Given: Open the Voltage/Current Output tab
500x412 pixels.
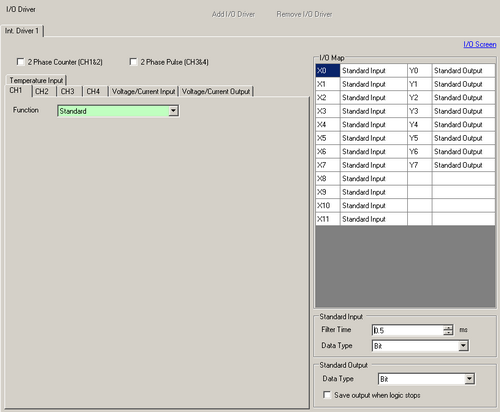Looking at the screenshot, I should coord(216,91).
